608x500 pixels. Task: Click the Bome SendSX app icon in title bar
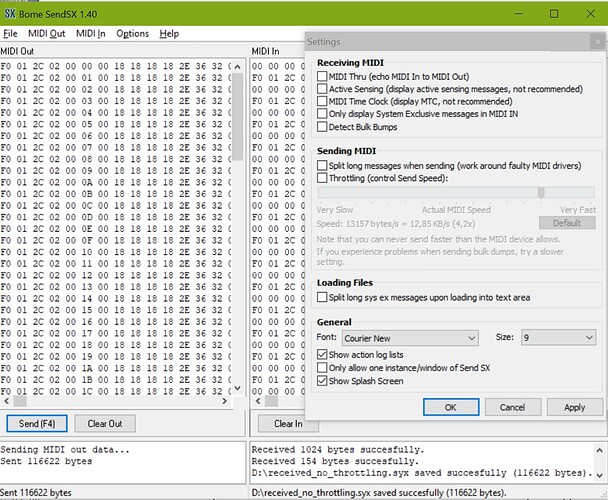click(x=10, y=14)
